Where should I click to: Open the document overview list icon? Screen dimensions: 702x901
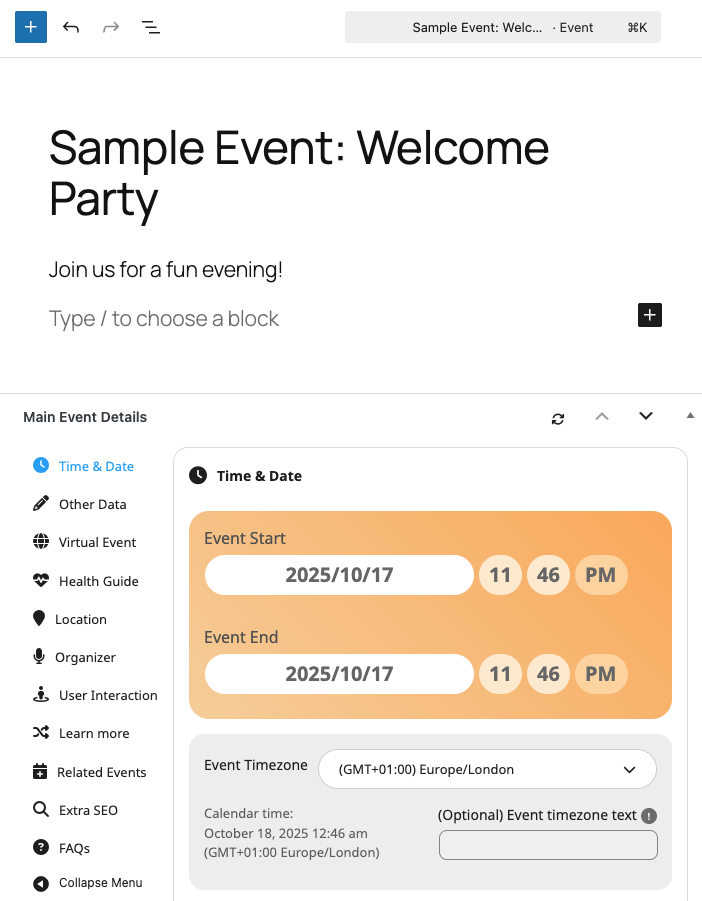150,27
